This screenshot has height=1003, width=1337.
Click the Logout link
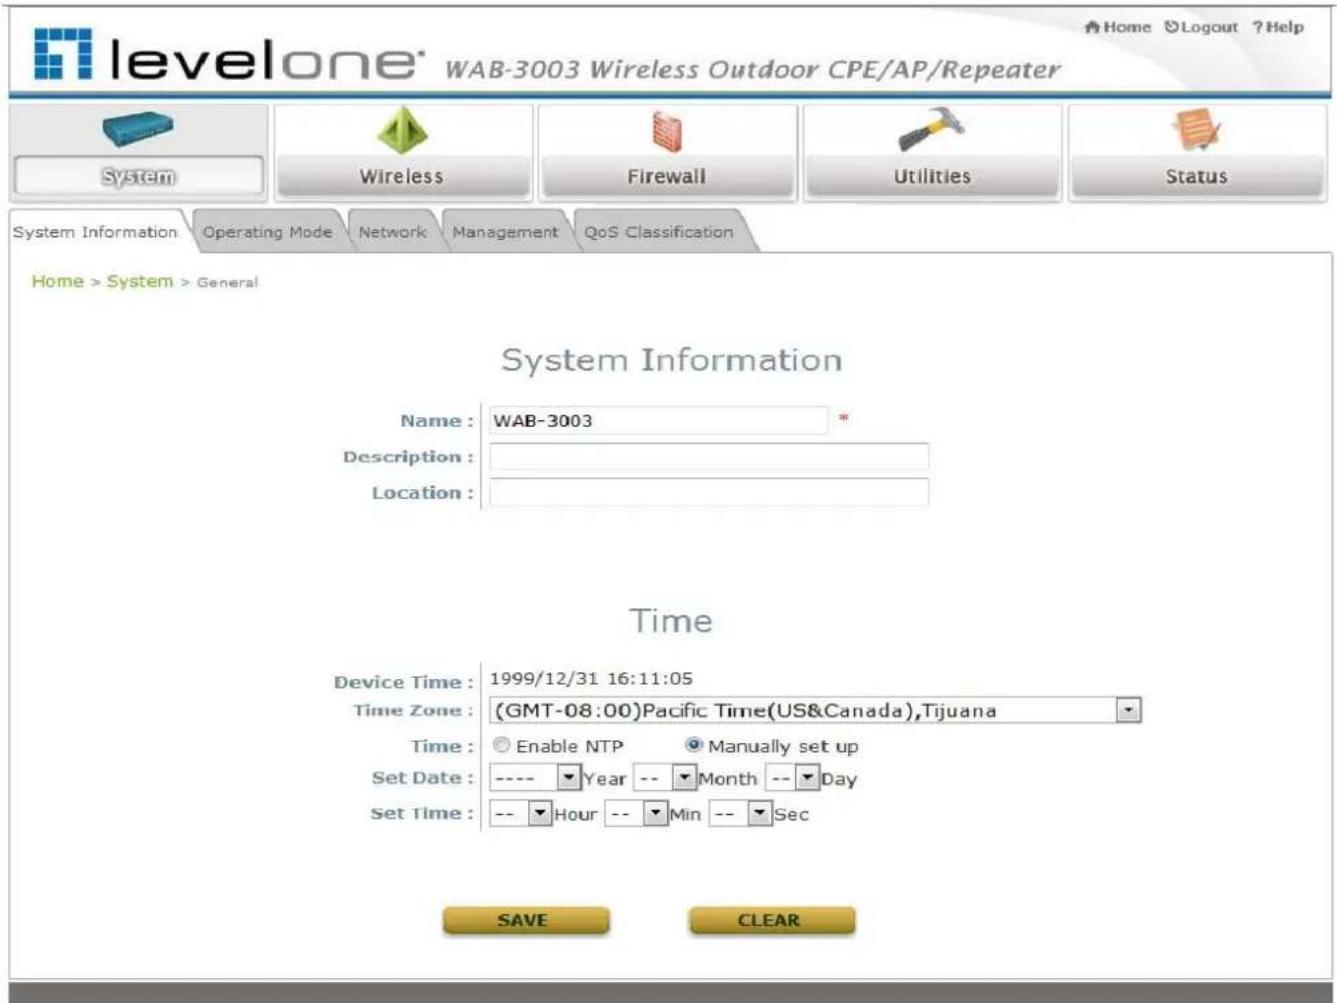point(1201,27)
